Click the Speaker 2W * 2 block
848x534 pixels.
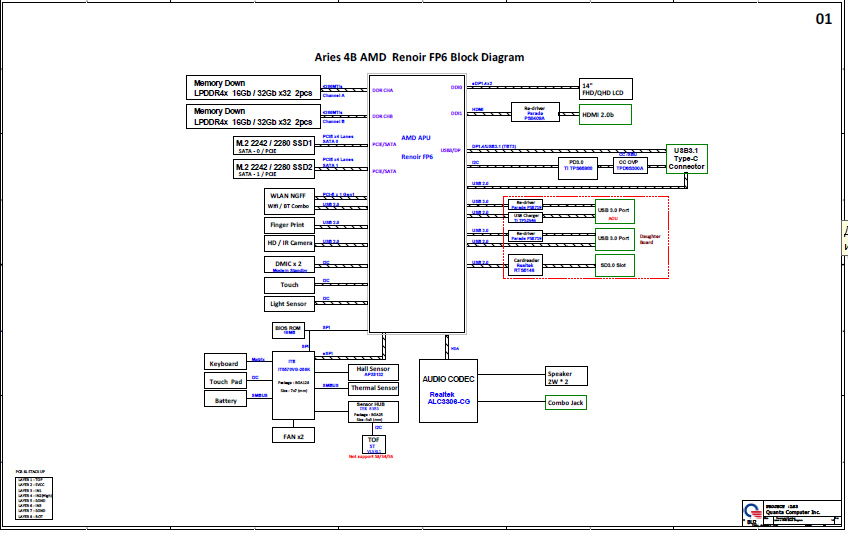coord(566,377)
